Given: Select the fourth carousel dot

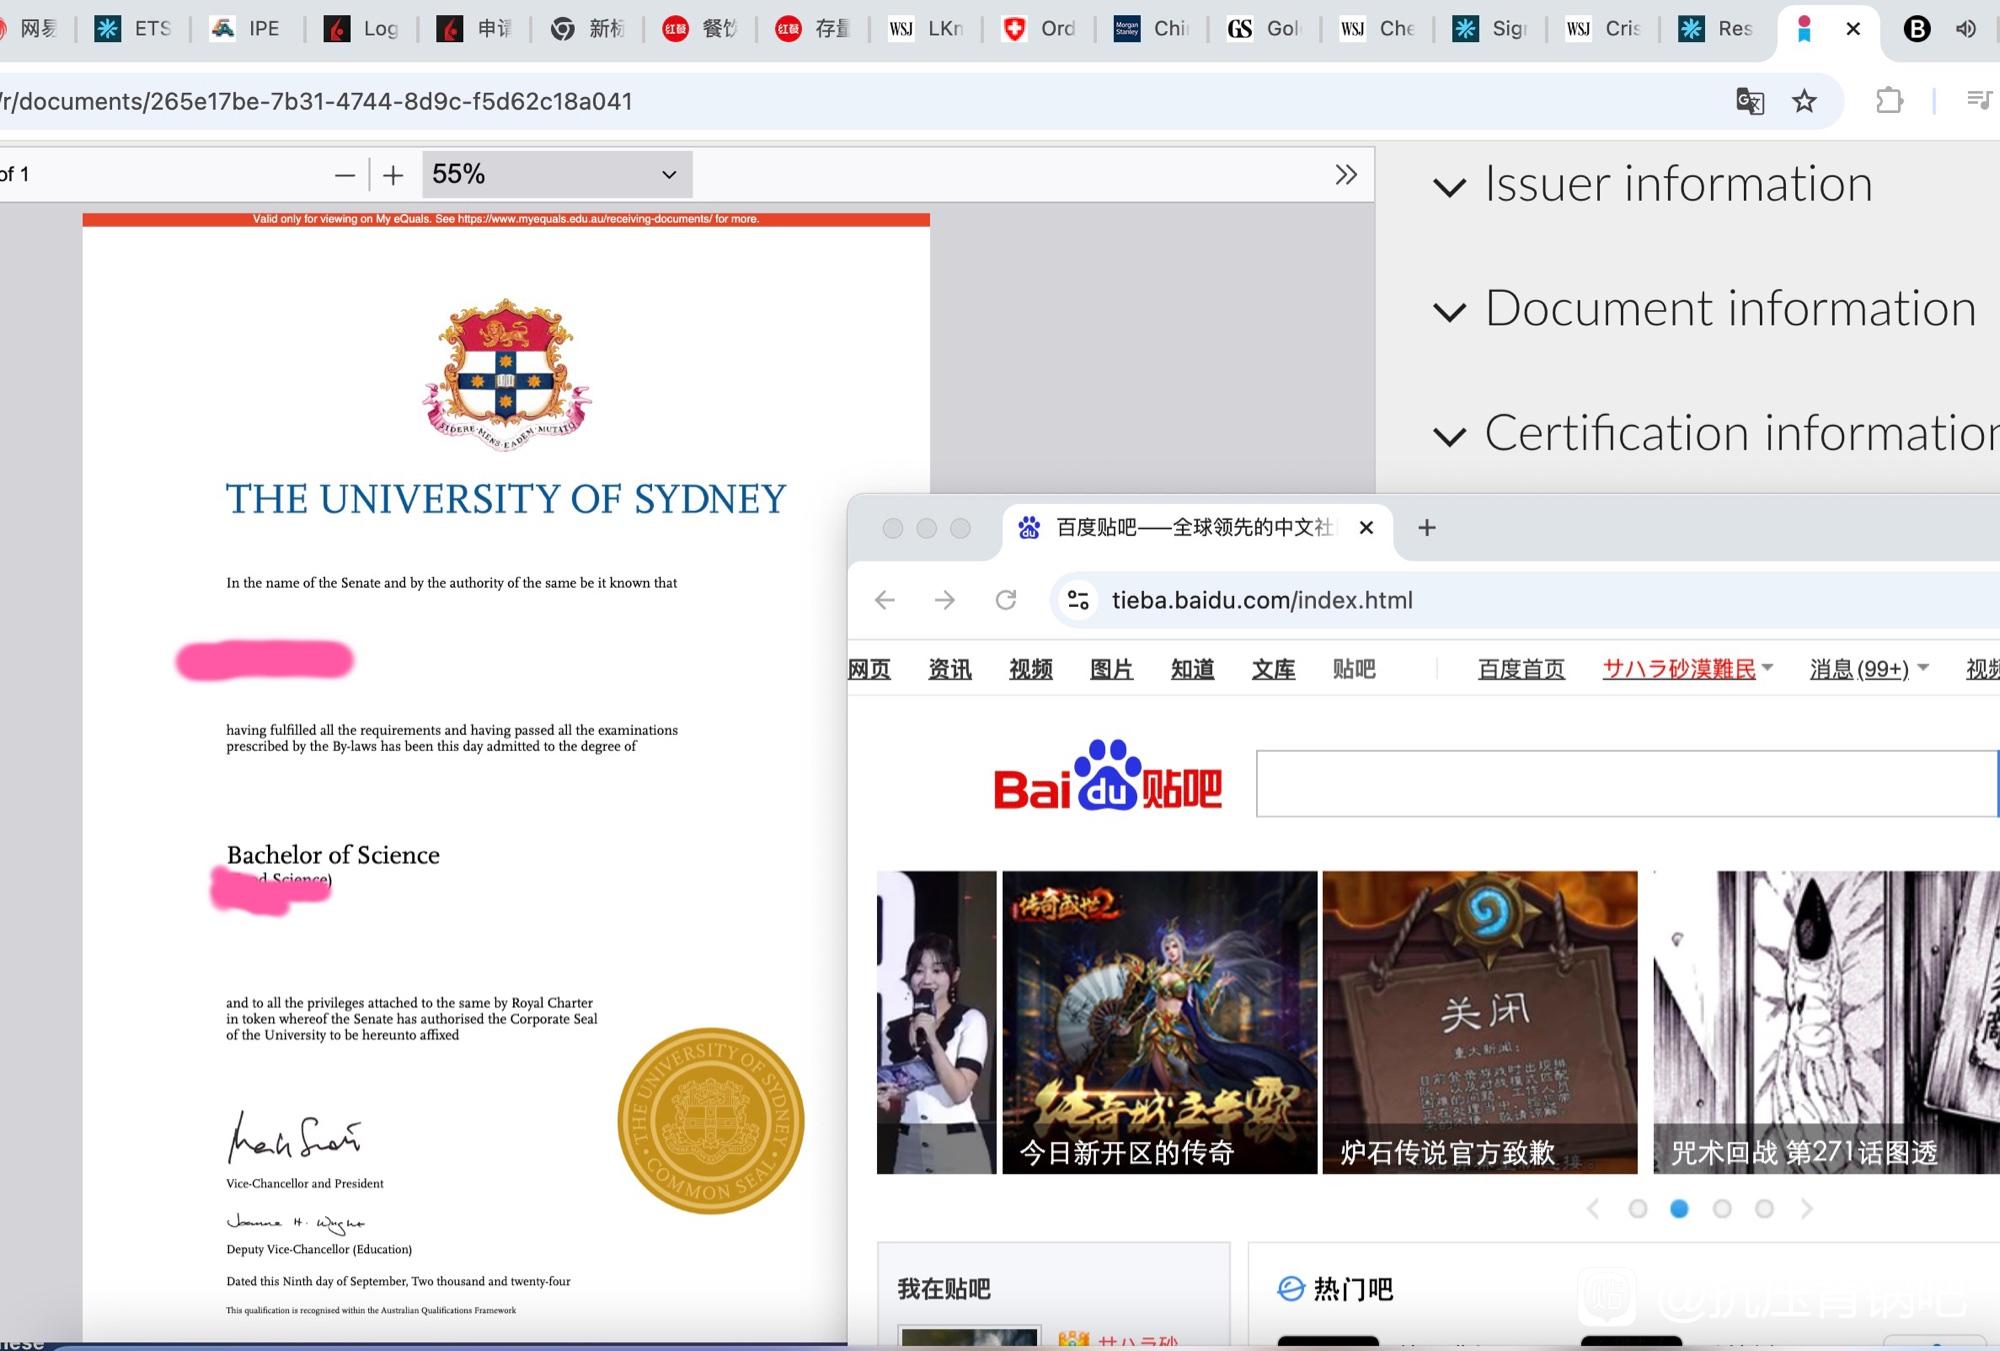Looking at the screenshot, I should (1764, 1209).
